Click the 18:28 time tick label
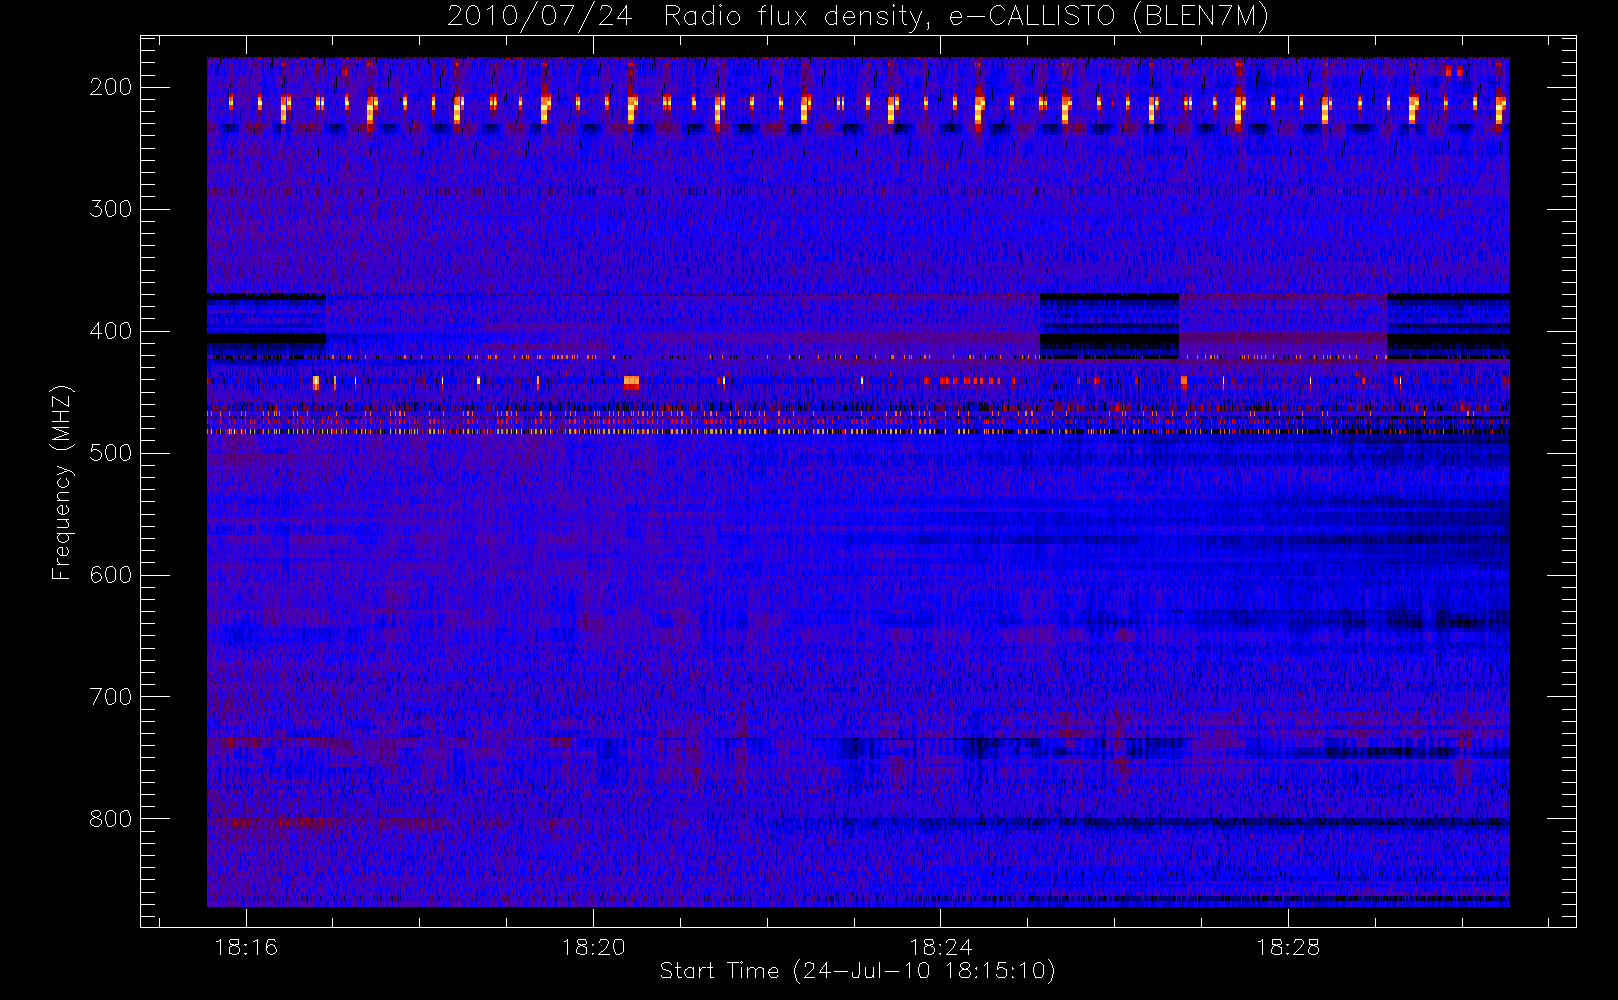Screen dimensions: 1618x1000 (x=1288, y=947)
